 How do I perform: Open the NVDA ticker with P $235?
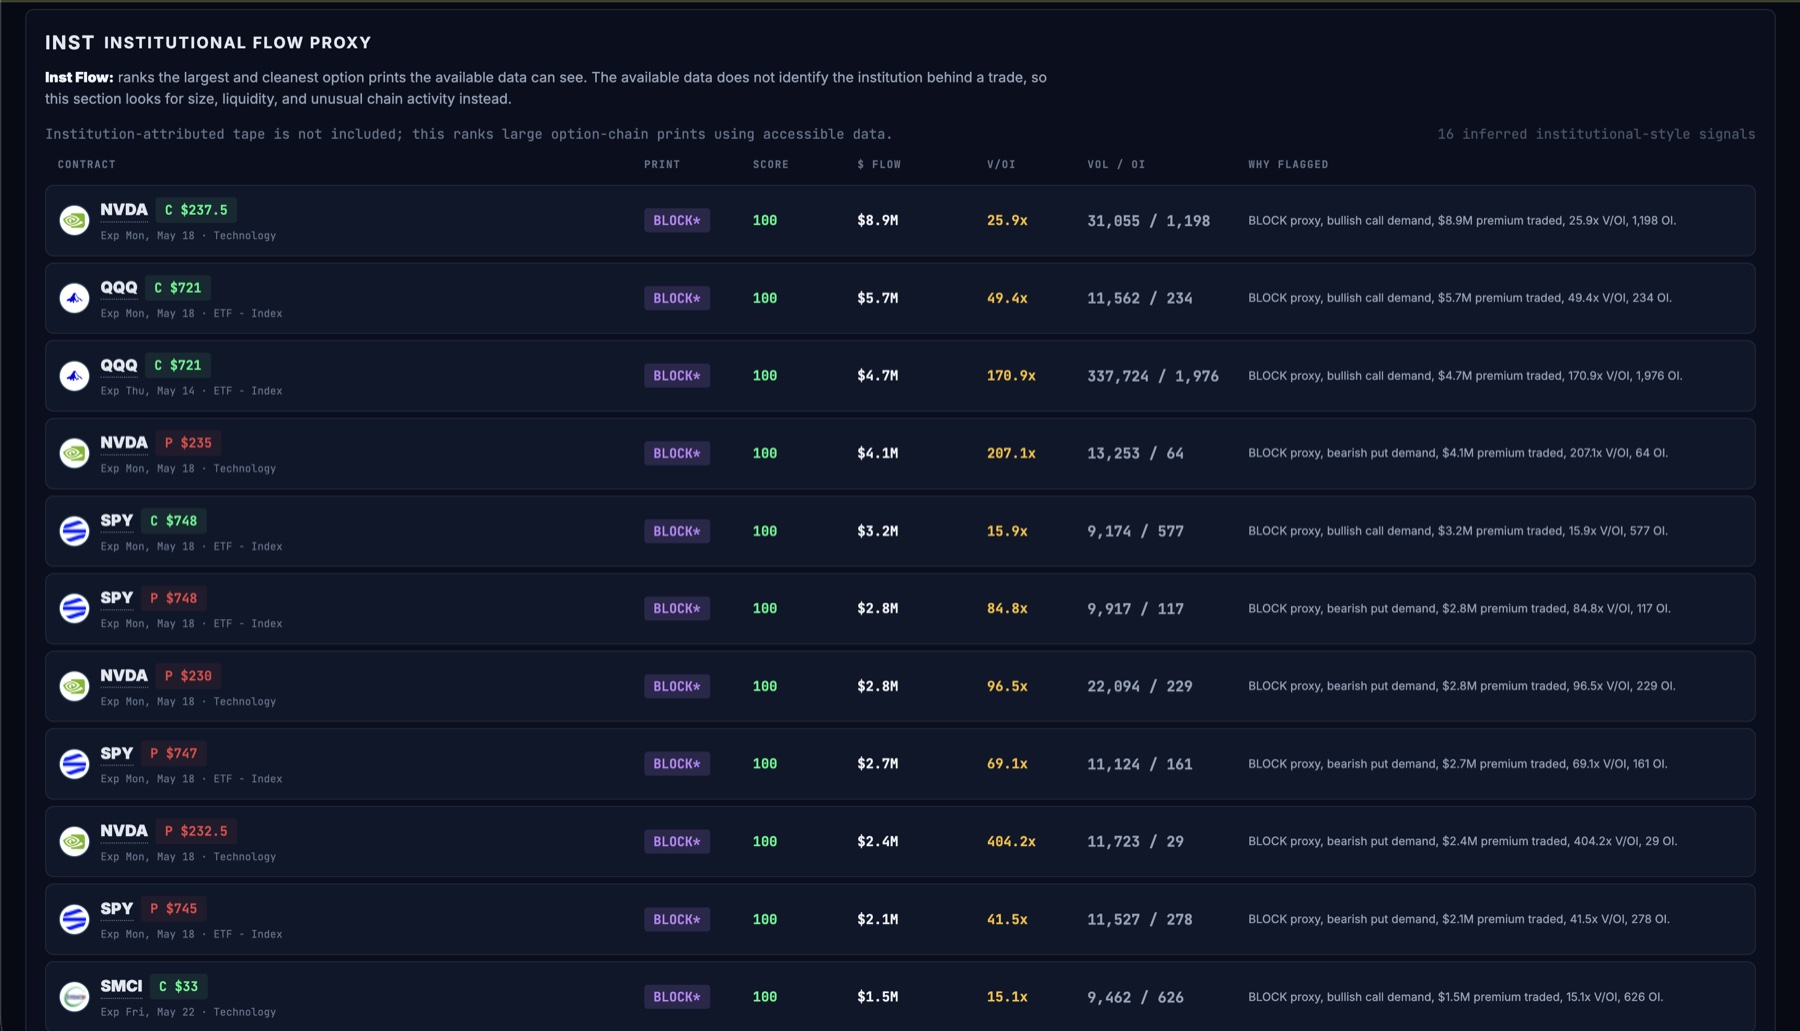point(124,443)
